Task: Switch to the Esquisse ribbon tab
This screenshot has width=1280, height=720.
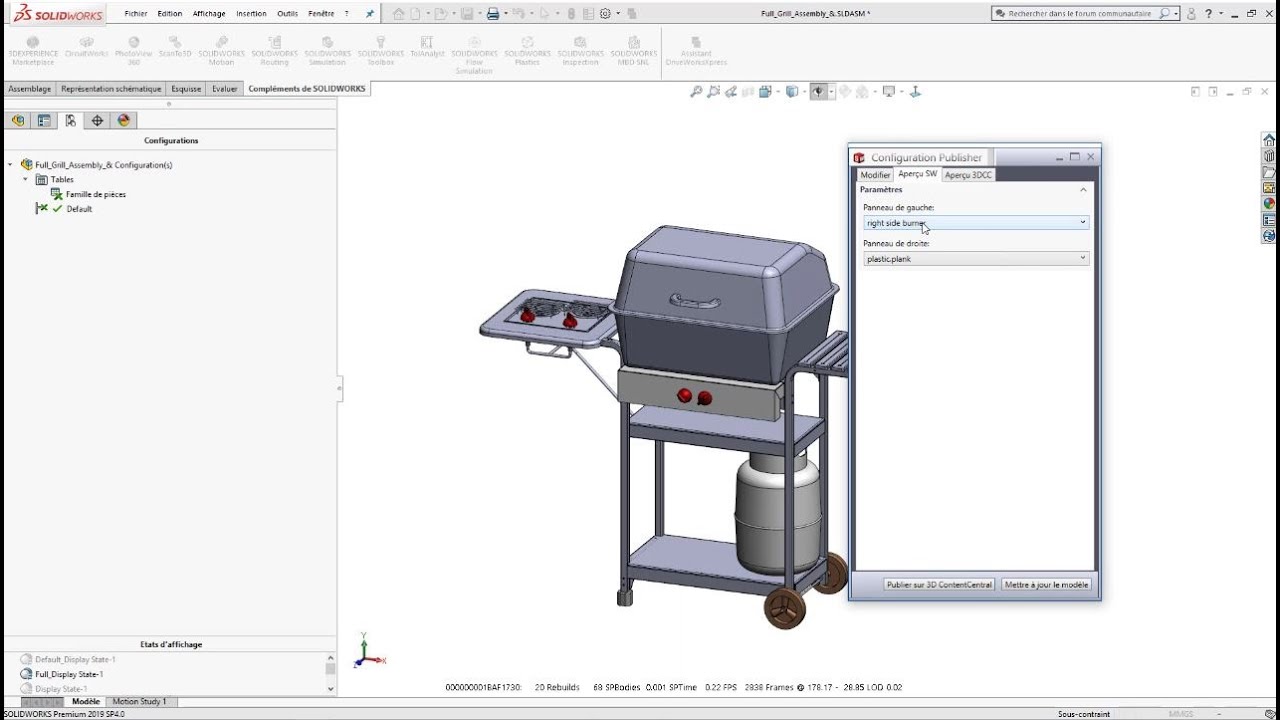Action: [186, 89]
